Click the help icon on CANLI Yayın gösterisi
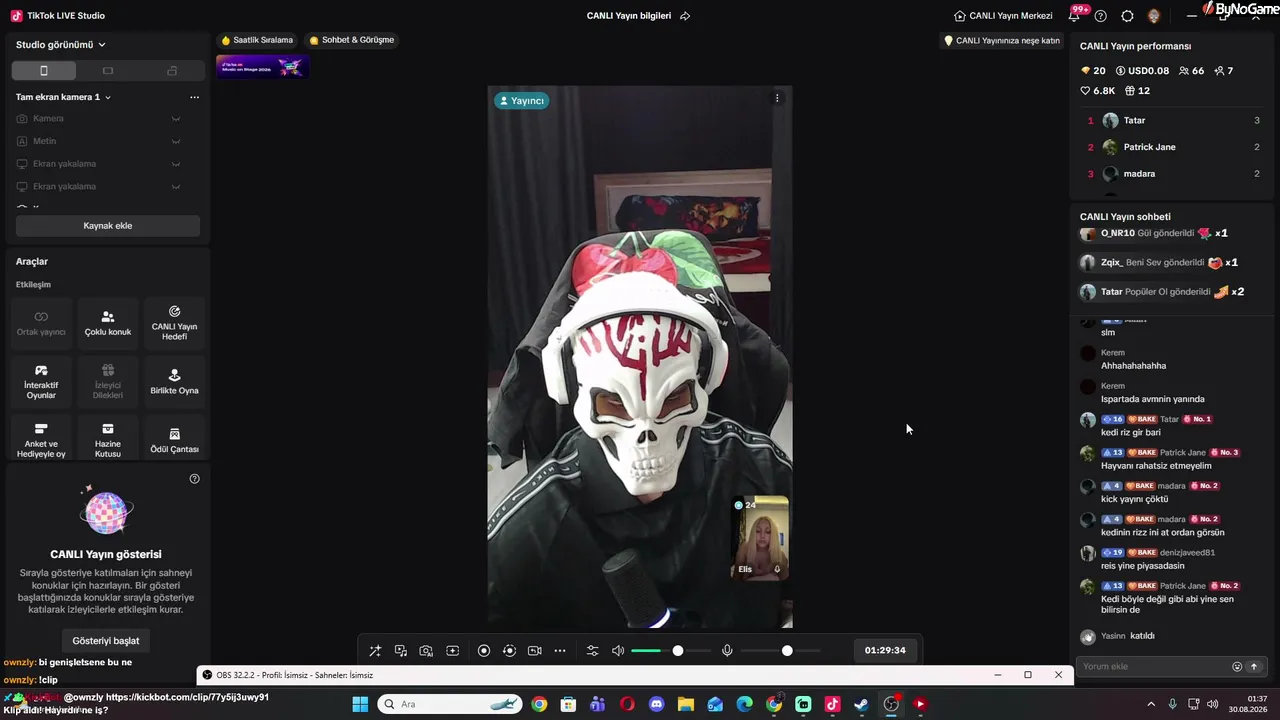The image size is (1280, 720). pyautogui.click(x=195, y=479)
